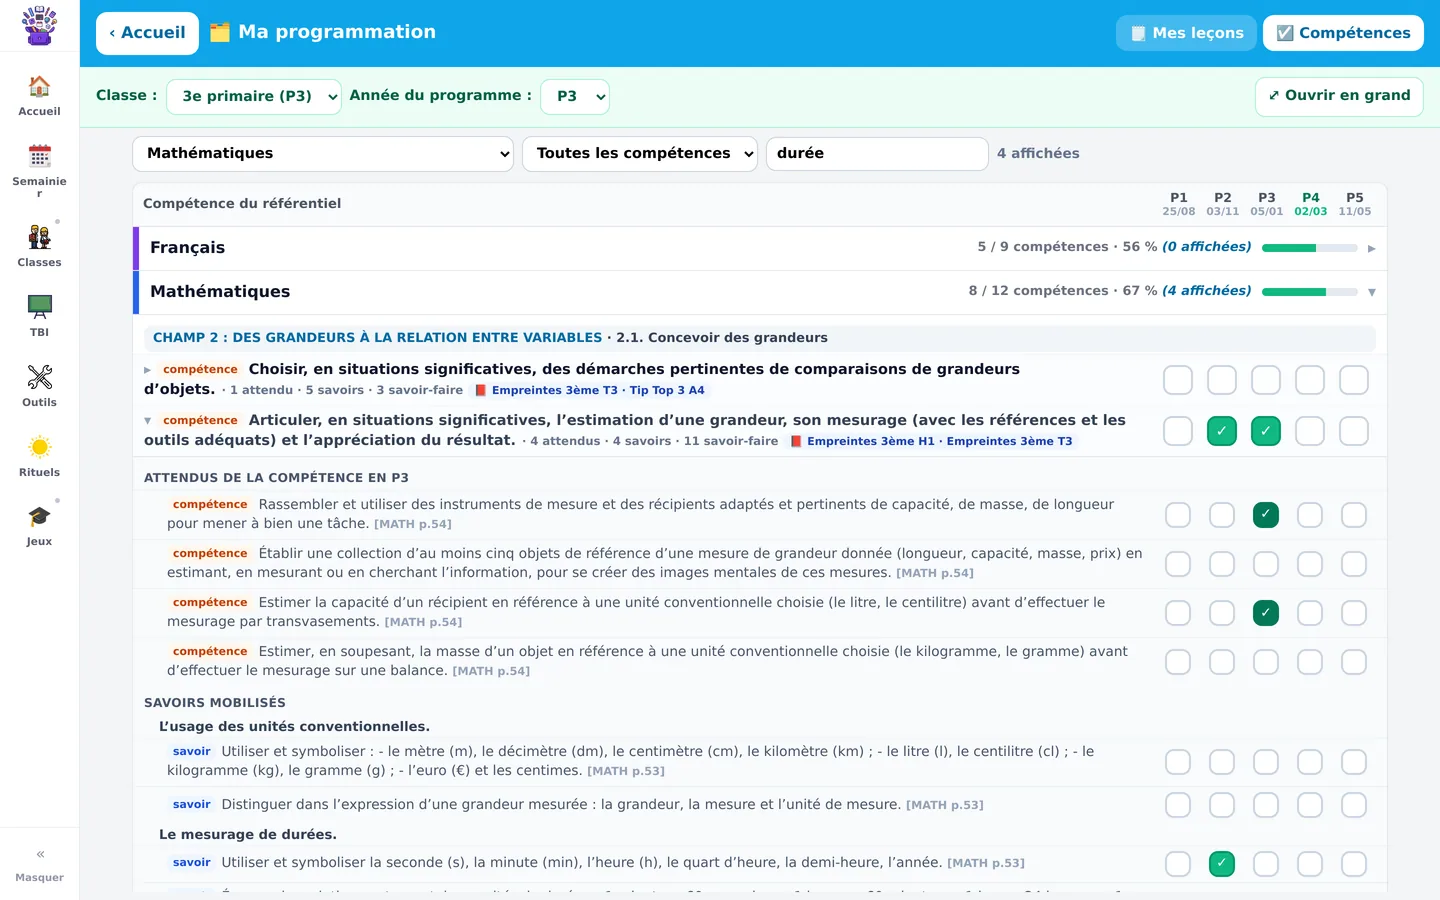Uncheck P2 box for Utiliser et symboliser la seconde row

pyautogui.click(x=1222, y=864)
